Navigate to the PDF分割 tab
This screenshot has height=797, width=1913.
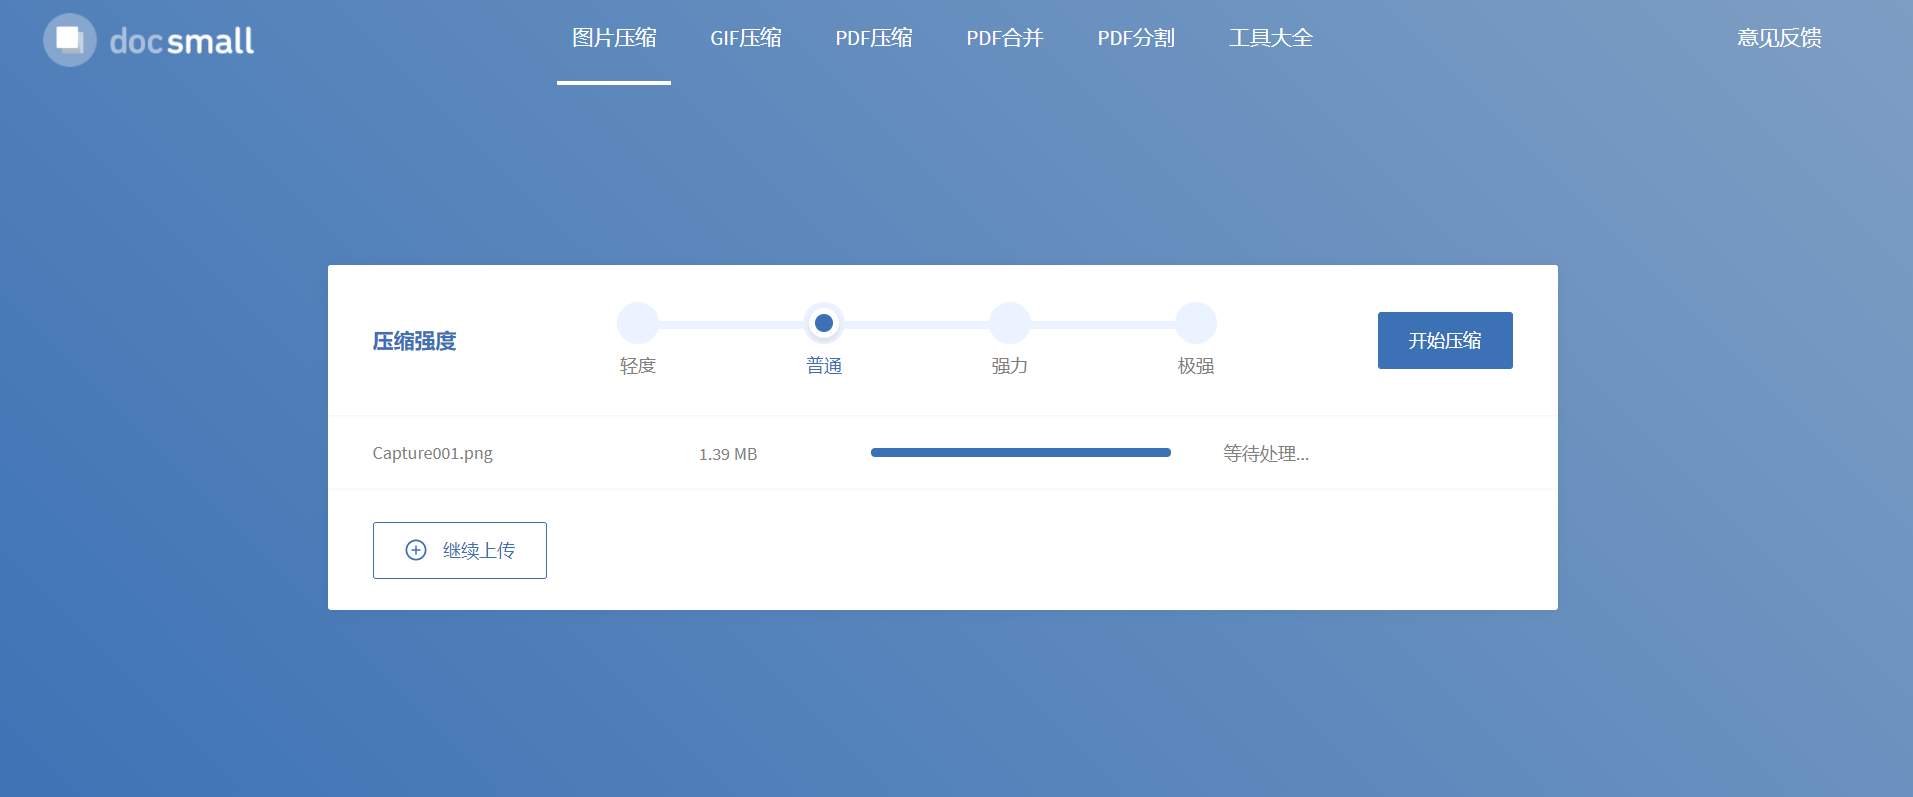pyautogui.click(x=1136, y=38)
